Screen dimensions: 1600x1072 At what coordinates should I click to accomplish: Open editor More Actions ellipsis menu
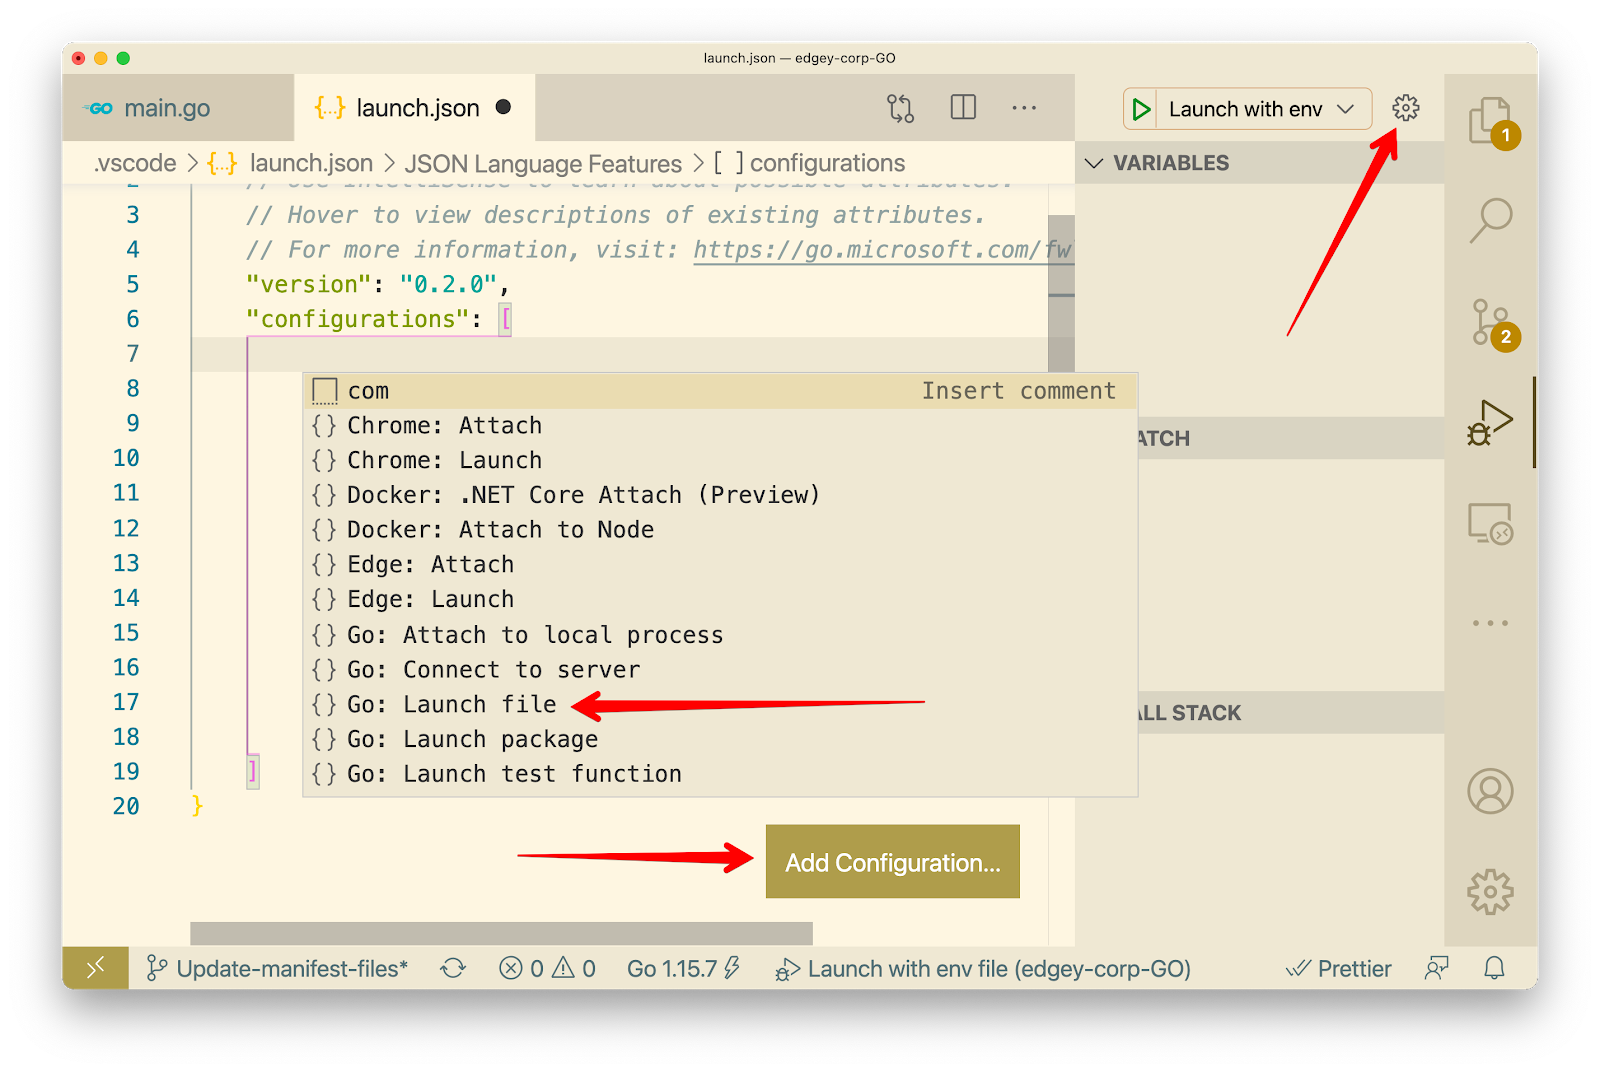tap(1024, 107)
